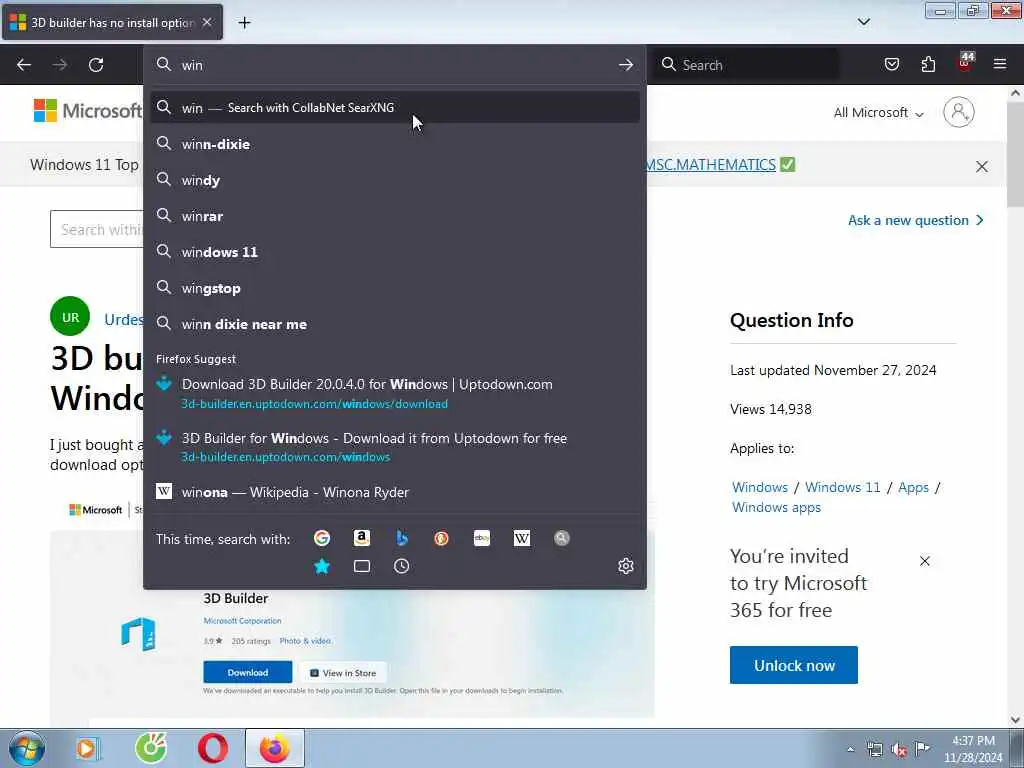The width and height of the screenshot is (1024, 768).
Task: Click the uBlock extension icon with badge 44
Action: point(965,63)
